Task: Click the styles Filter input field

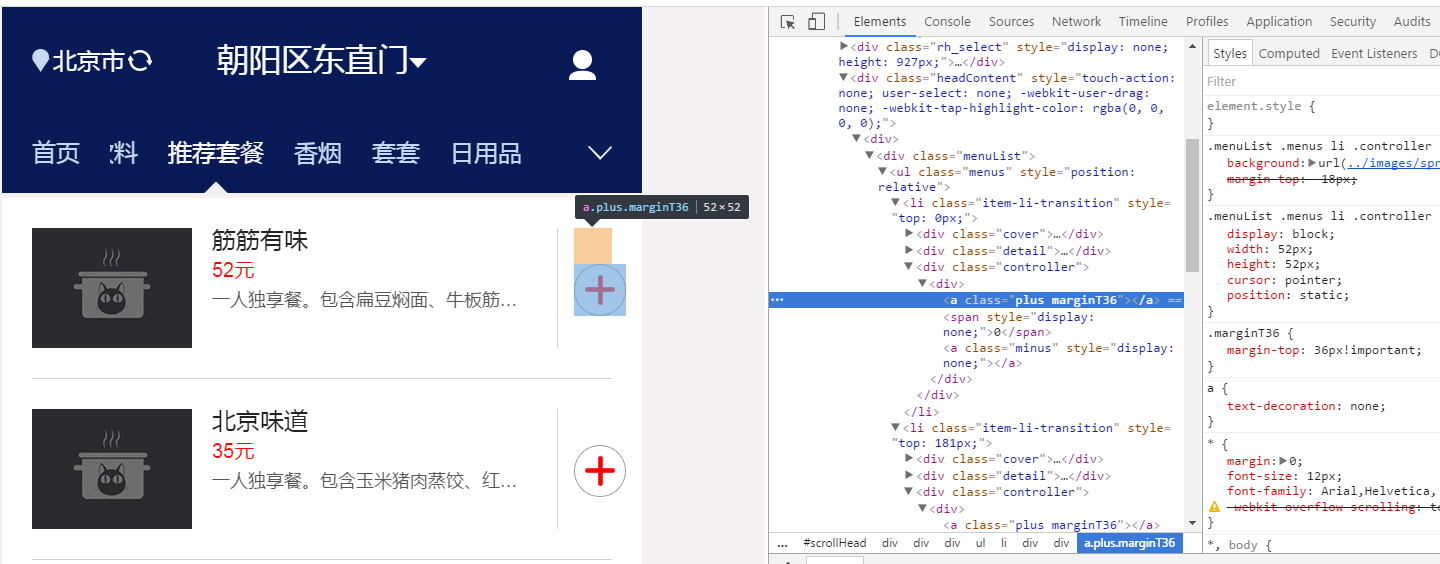Action: [x=1321, y=81]
